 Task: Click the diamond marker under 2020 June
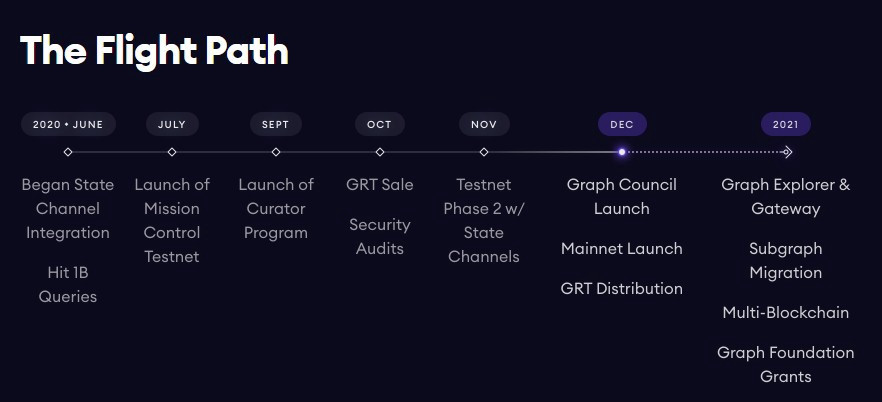(68, 152)
